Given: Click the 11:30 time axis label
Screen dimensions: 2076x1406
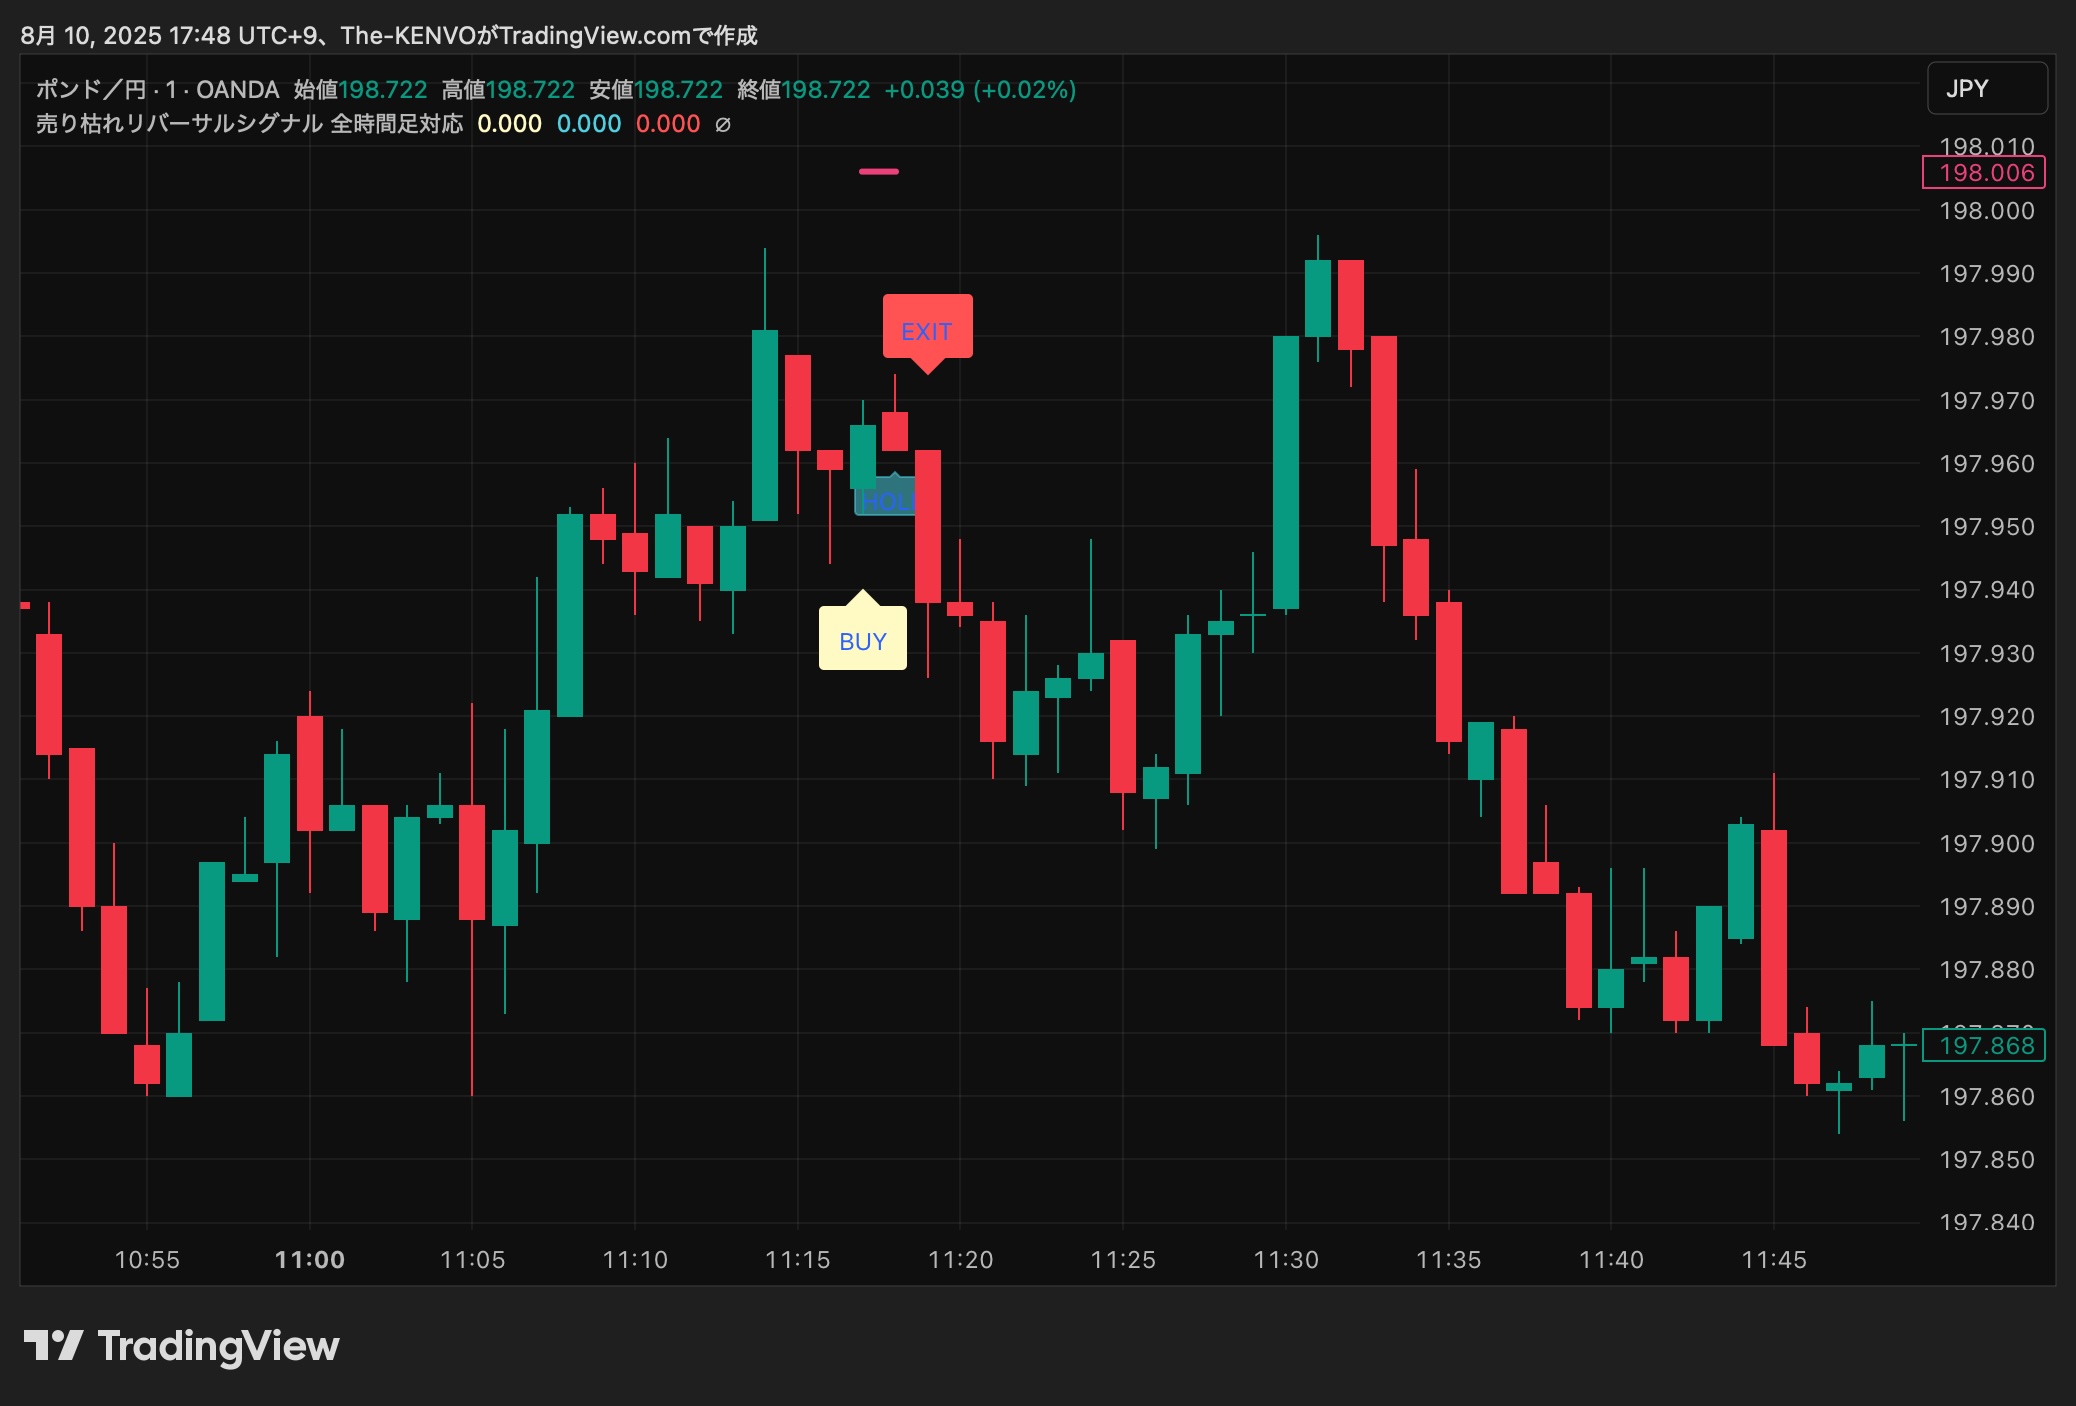Looking at the screenshot, I should pyautogui.click(x=1286, y=1260).
